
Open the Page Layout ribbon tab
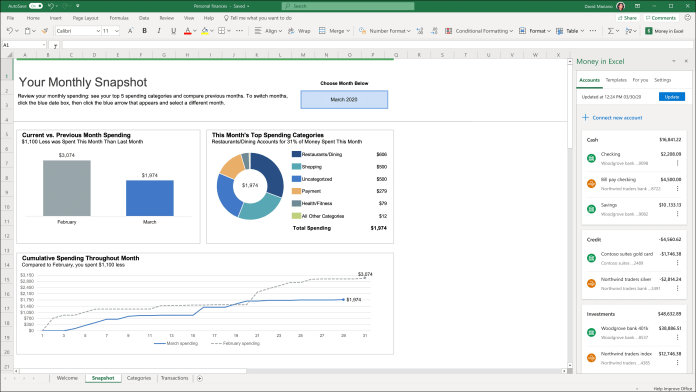coord(85,18)
